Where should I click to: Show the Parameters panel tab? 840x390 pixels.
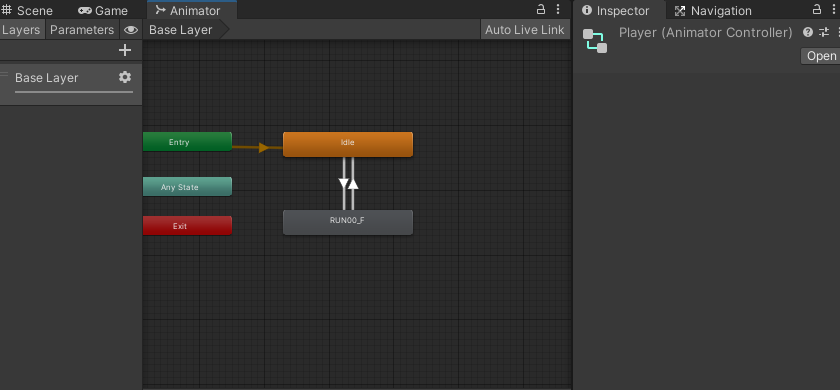(x=82, y=30)
